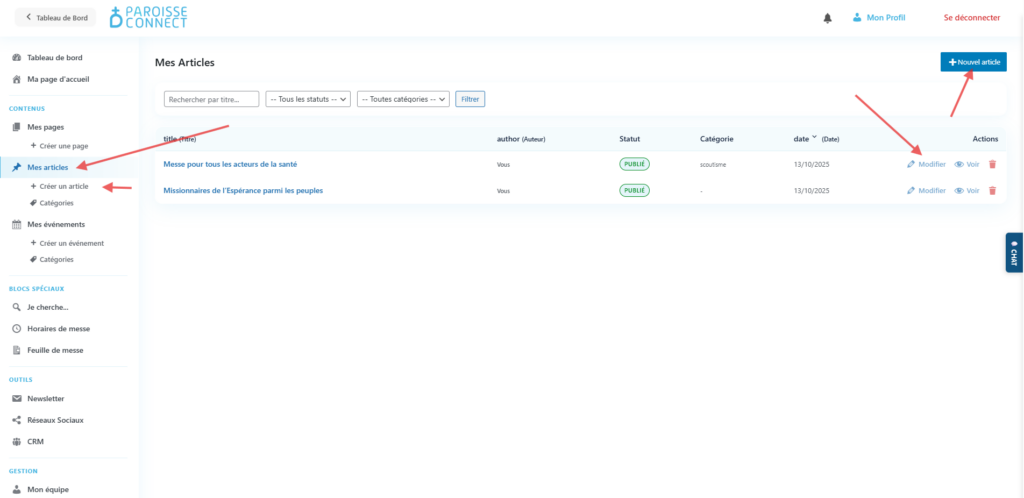Screen dimensions: 1024x498
Task: View the Messe pour tous article with Voir
Action: [966, 164]
